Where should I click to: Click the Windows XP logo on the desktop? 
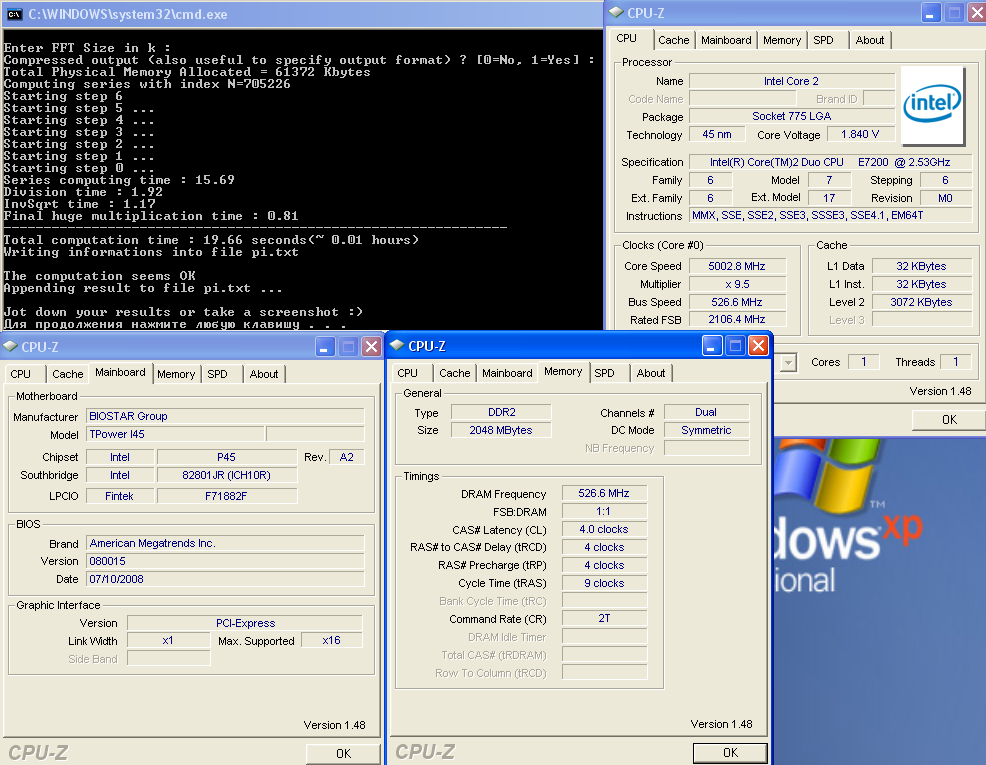847,517
